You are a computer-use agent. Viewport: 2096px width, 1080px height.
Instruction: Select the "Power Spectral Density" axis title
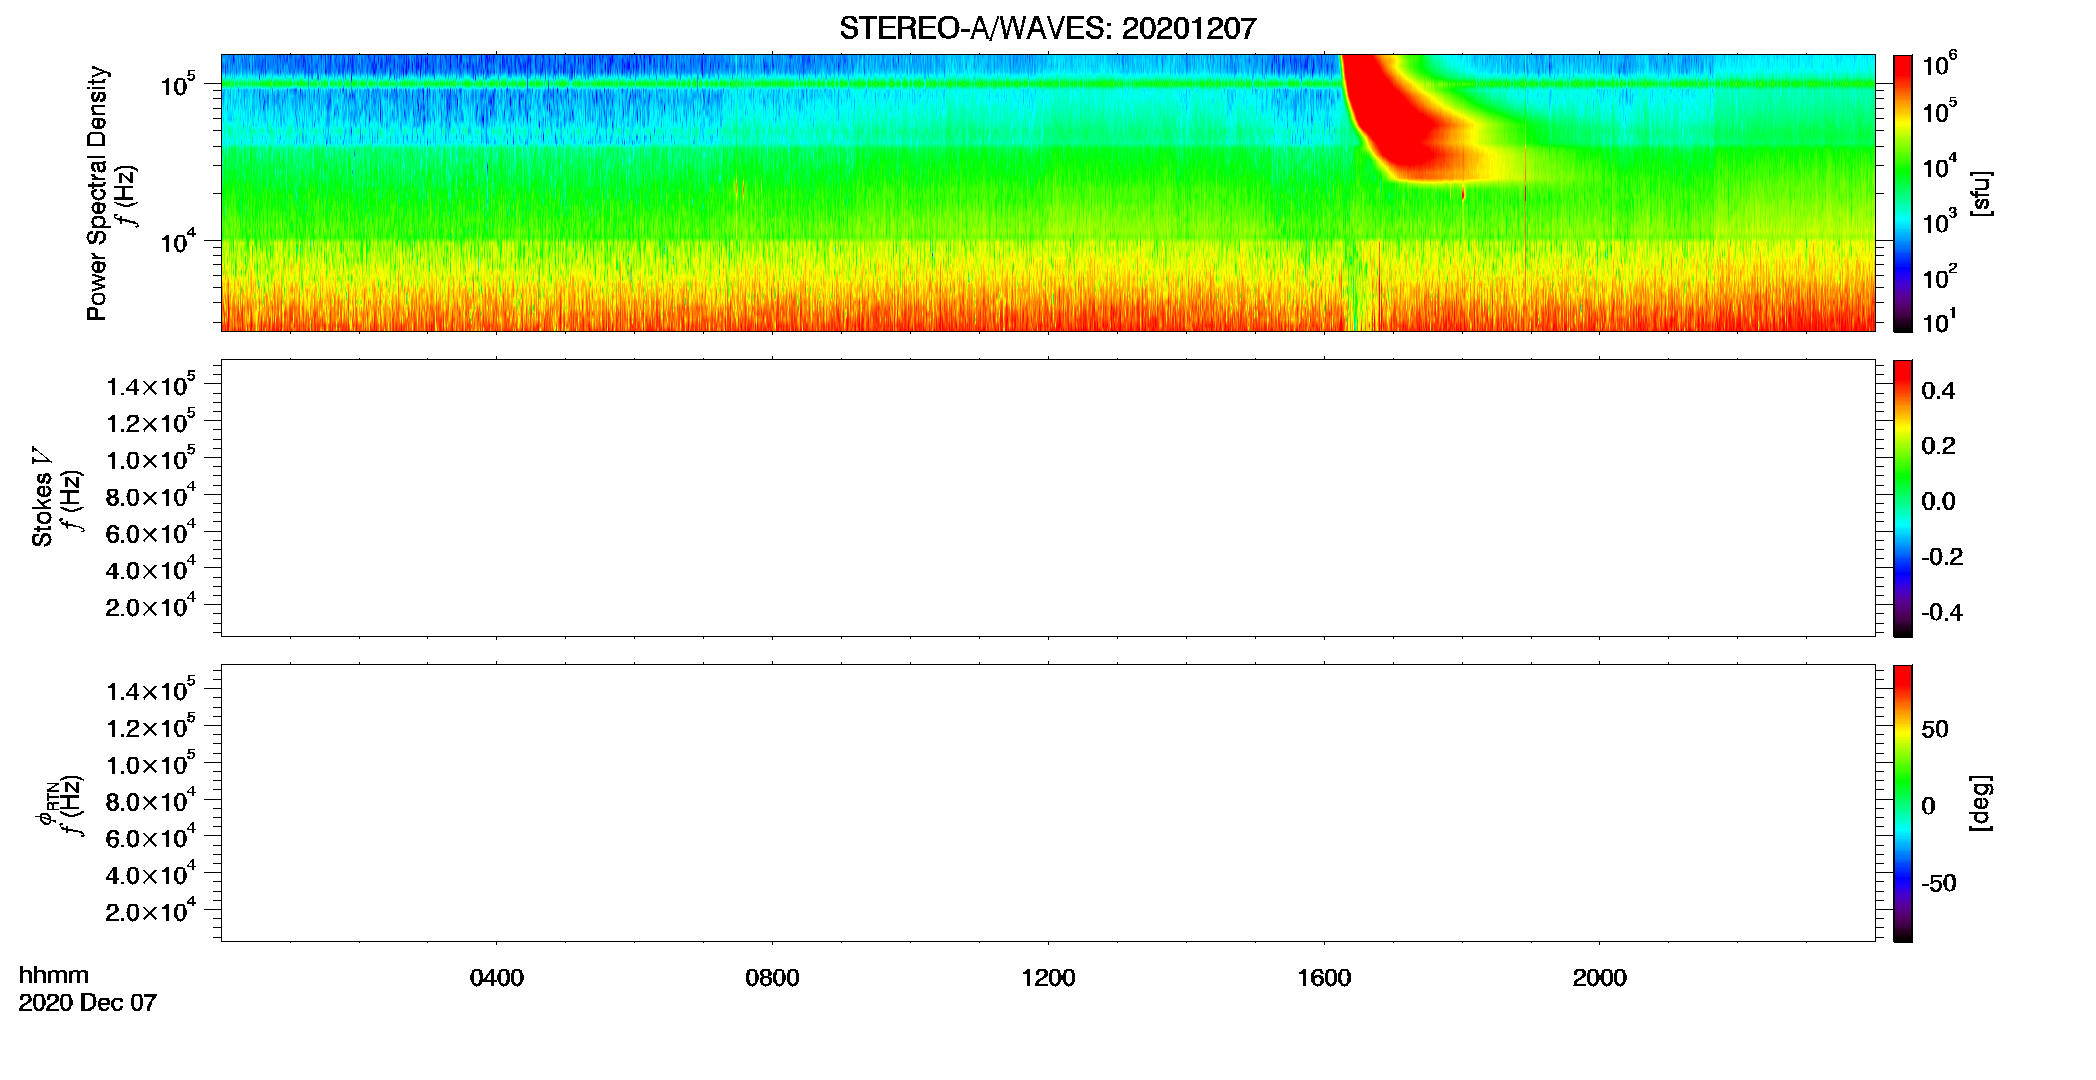pyautogui.click(x=97, y=193)
